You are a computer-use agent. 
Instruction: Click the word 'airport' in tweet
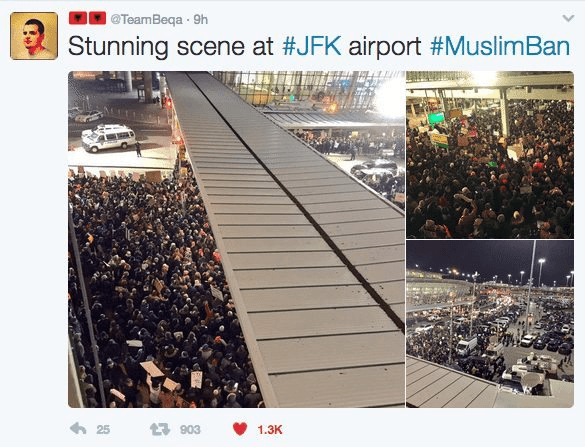tap(385, 47)
